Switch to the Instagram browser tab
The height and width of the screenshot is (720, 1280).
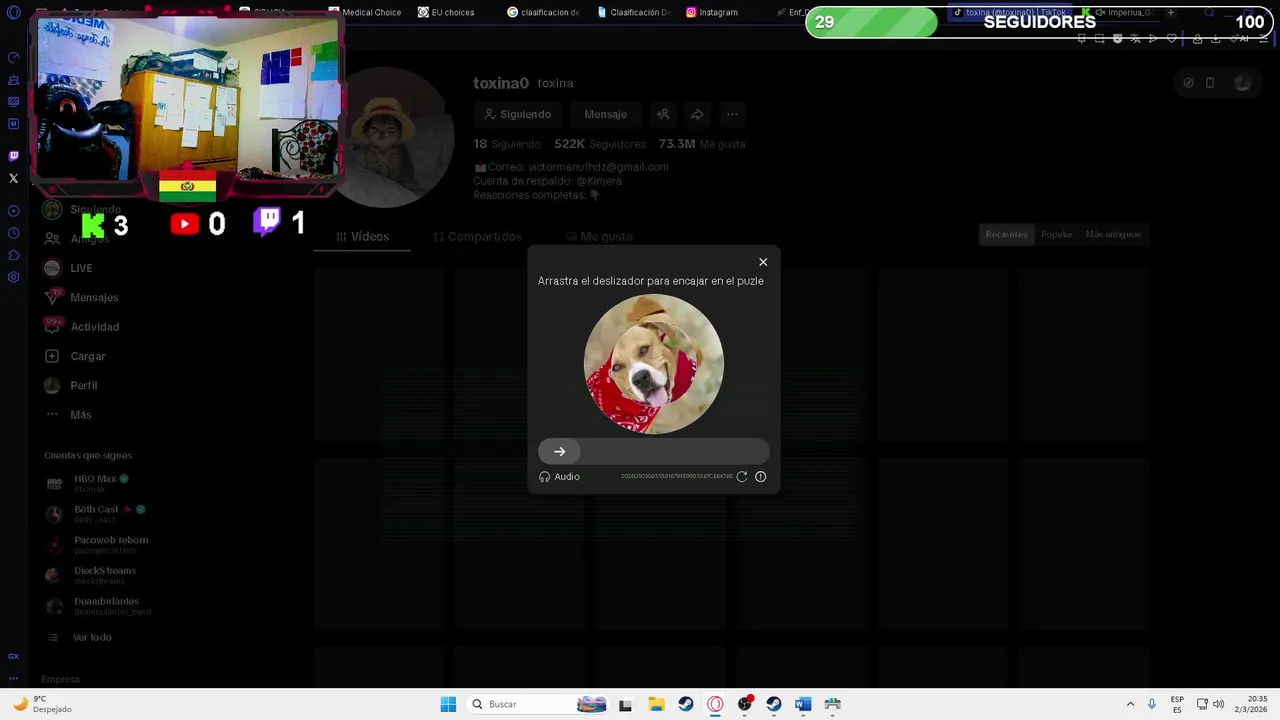pos(712,12)
